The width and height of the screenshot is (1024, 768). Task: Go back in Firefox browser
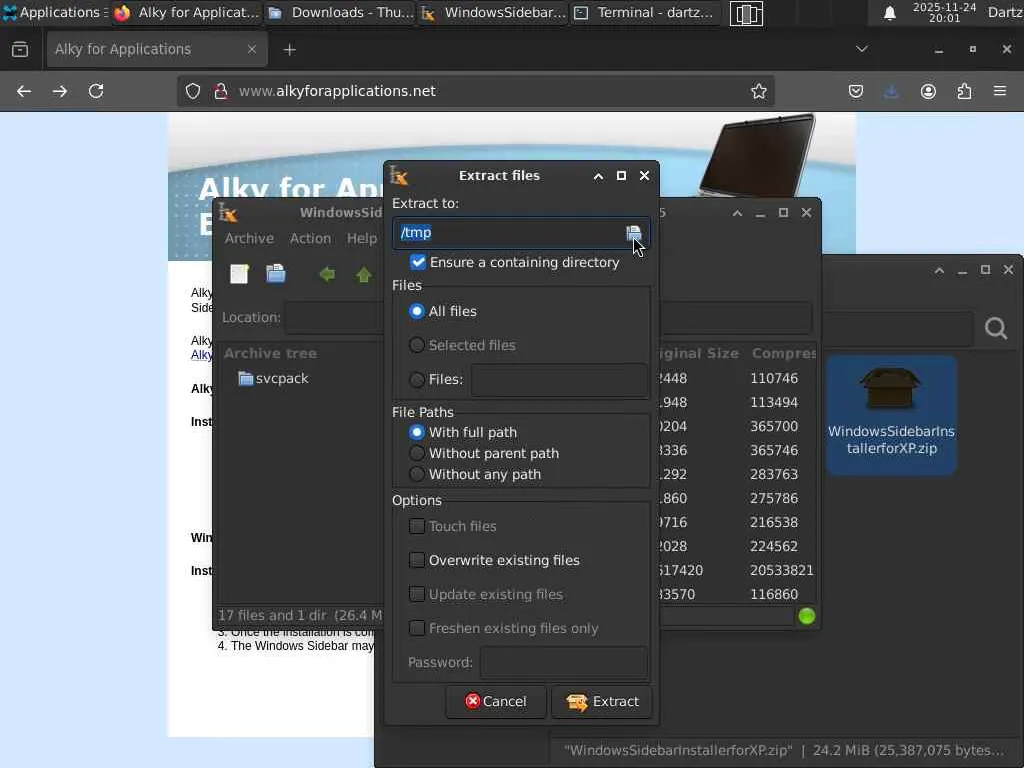[24, 91]
